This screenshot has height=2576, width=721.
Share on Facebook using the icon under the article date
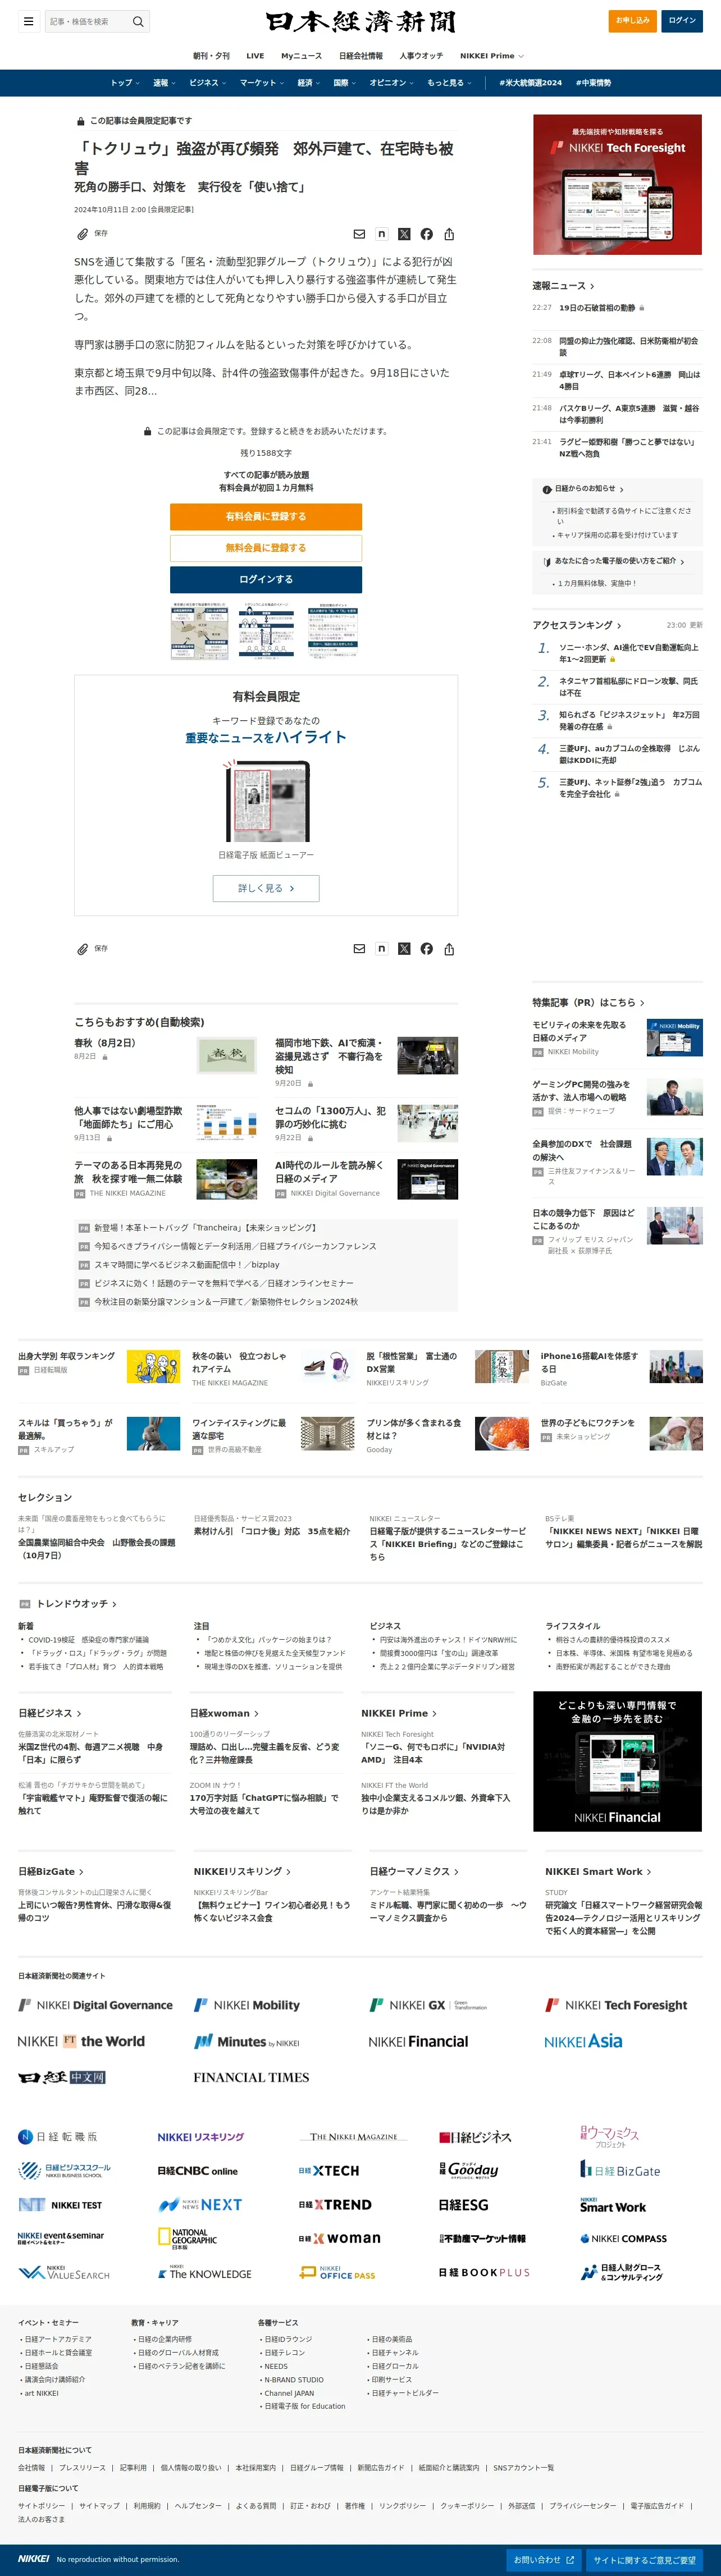[427, 234]
